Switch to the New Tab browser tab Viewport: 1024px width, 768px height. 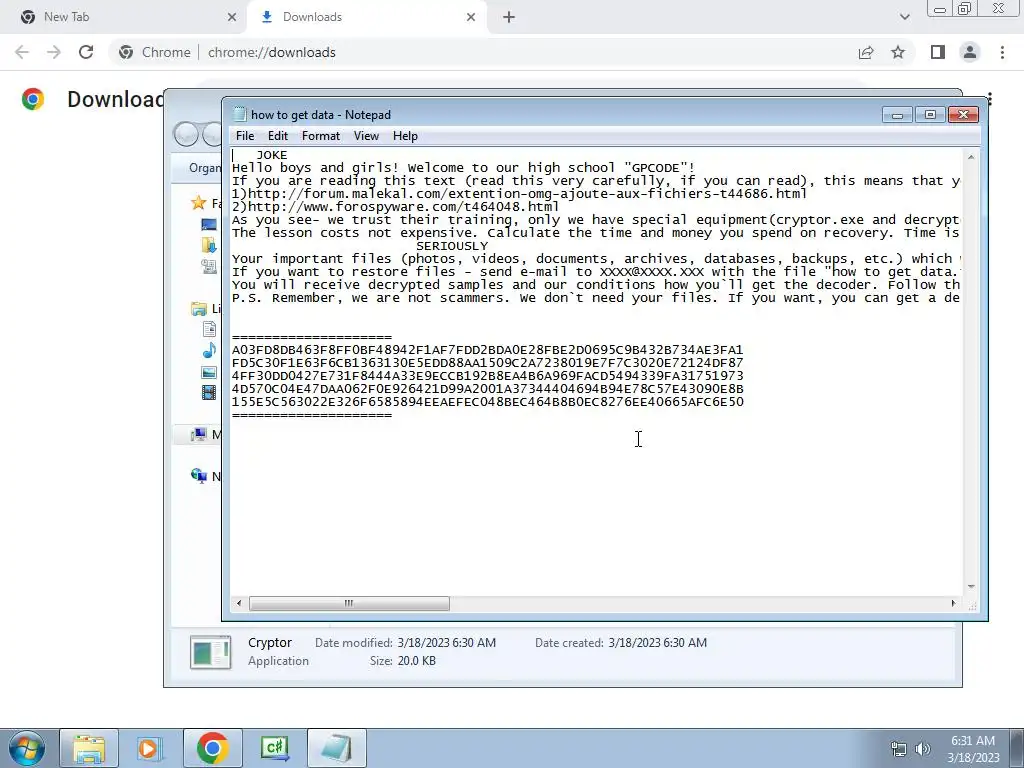(123, 17)
